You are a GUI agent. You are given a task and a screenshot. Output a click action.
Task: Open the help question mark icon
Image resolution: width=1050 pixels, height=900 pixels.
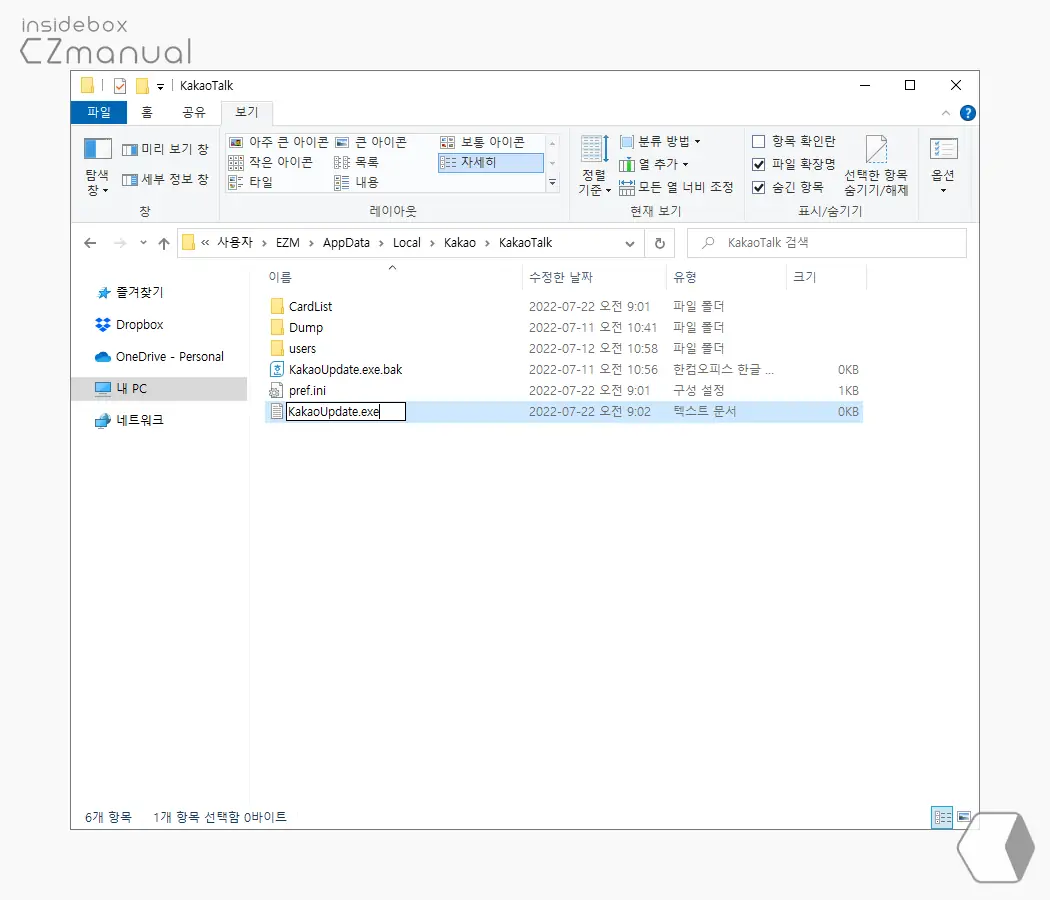coord(968,113)
